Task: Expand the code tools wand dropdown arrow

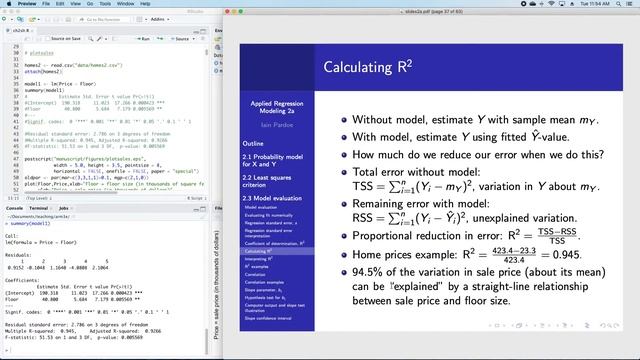Action: 106,39
